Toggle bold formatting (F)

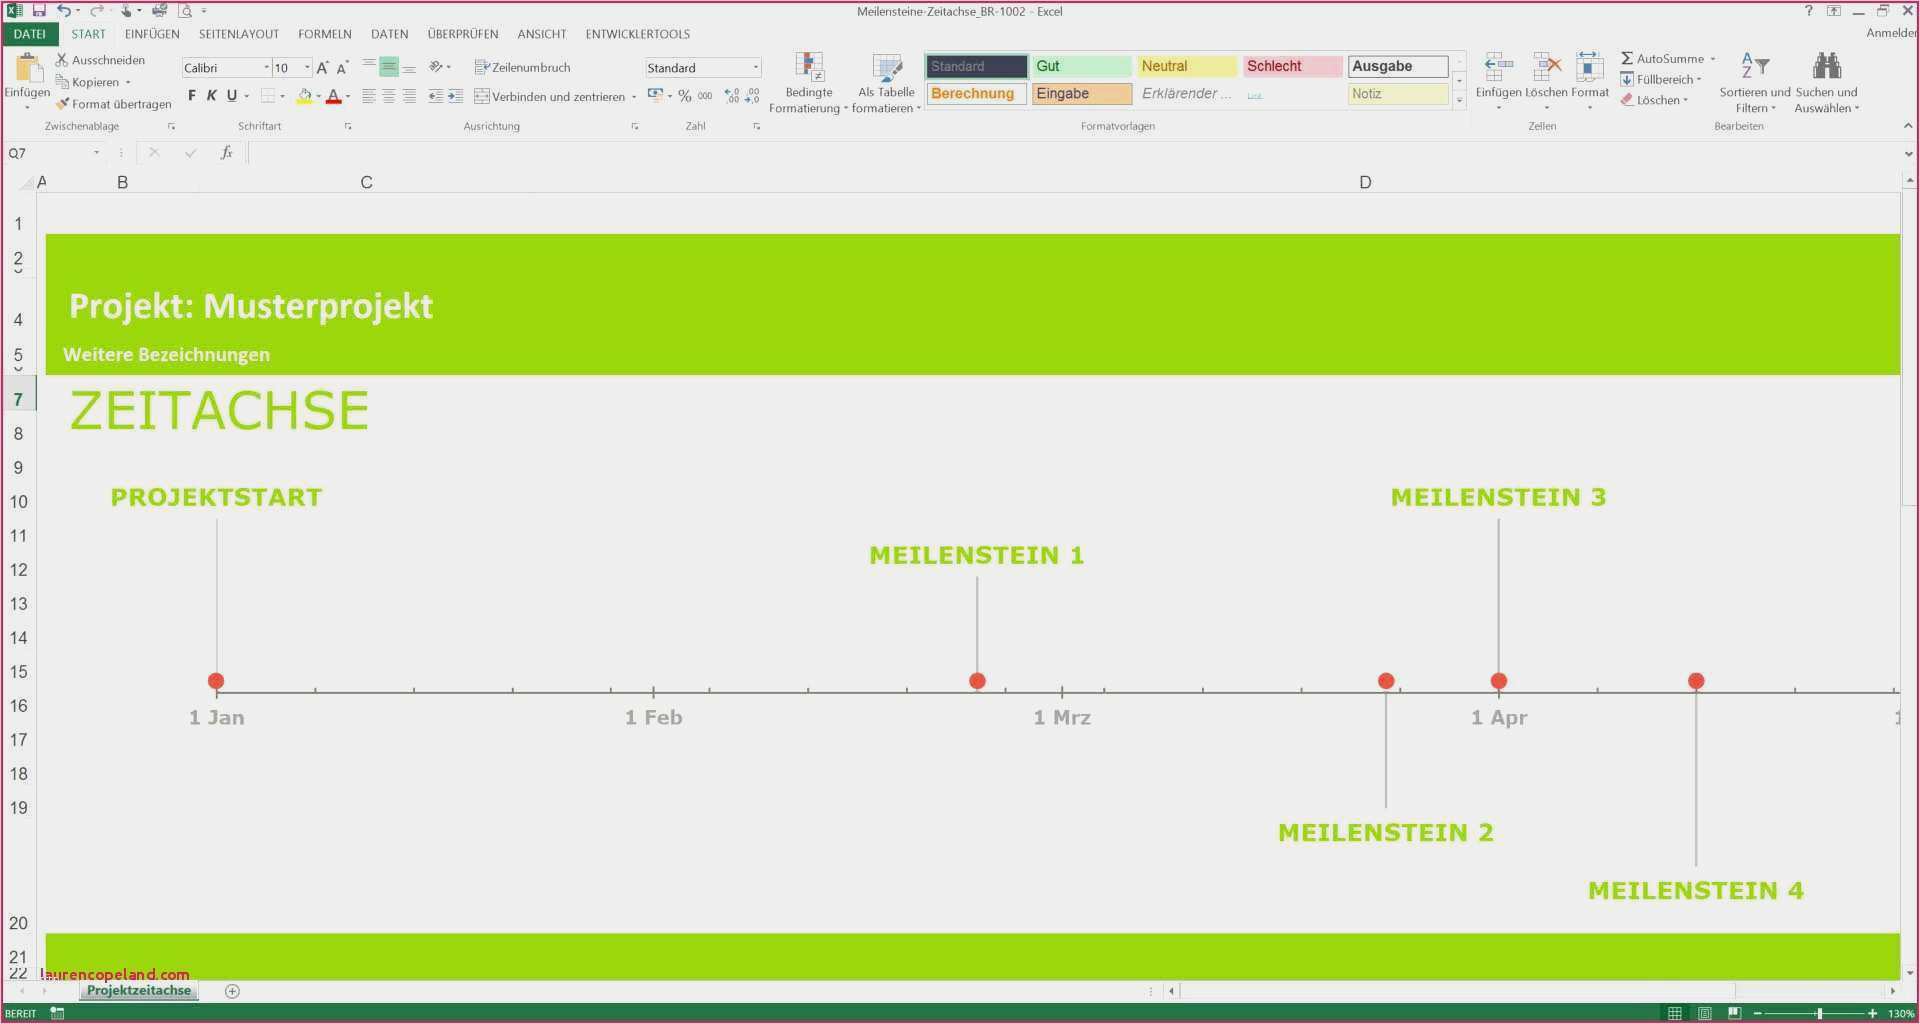point(192,96)
